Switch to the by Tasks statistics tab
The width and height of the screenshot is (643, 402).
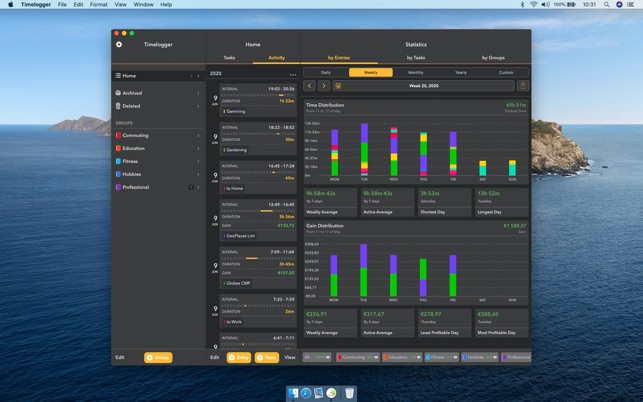pyautogui.click(x=416, y=58)
